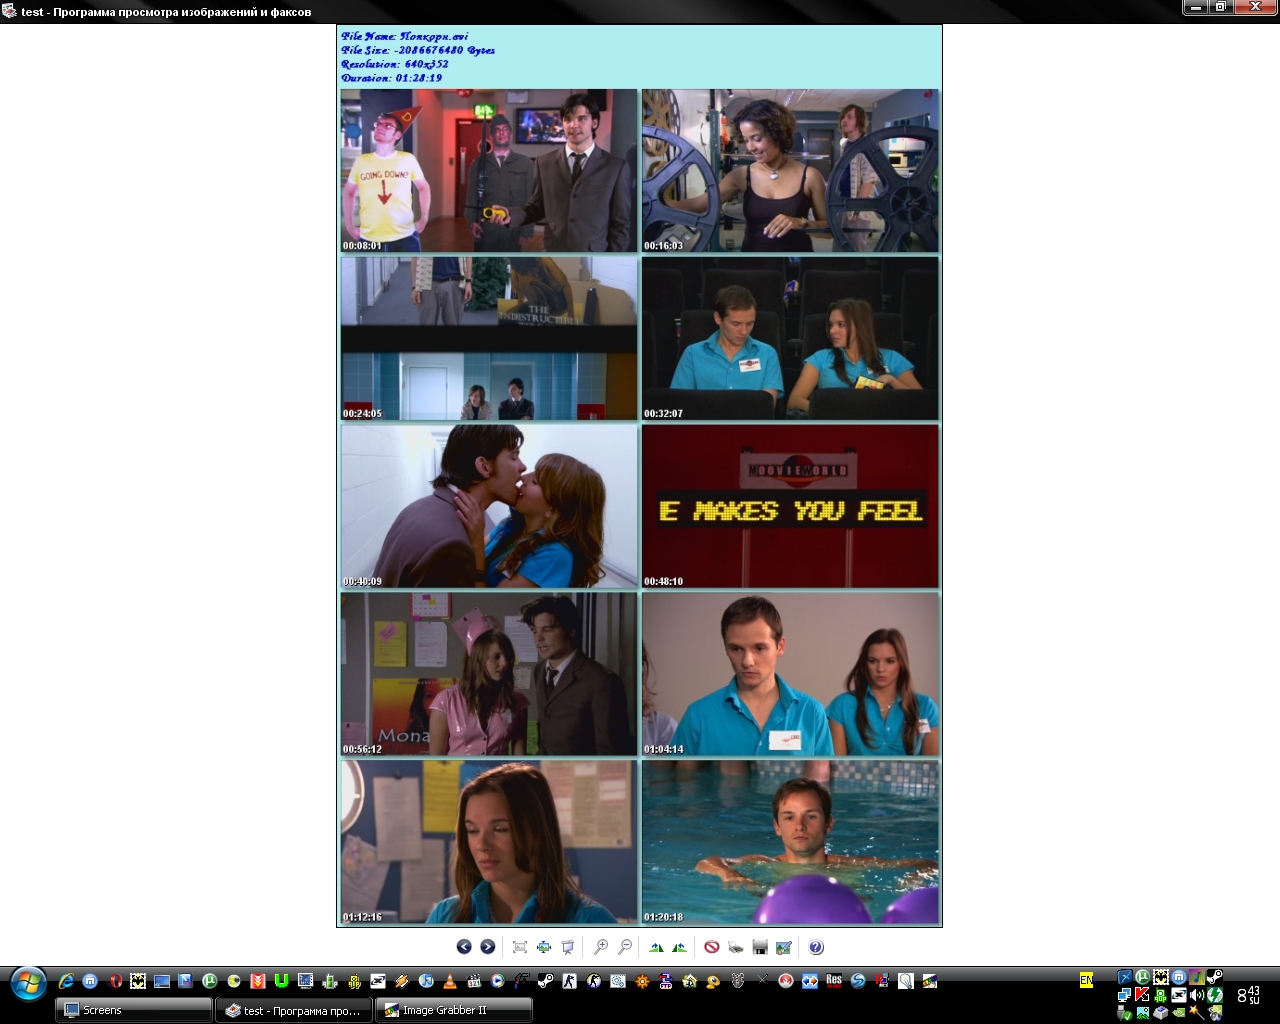
Task: Launch Winamp from quick launch
Action: (x=402, y=981)
